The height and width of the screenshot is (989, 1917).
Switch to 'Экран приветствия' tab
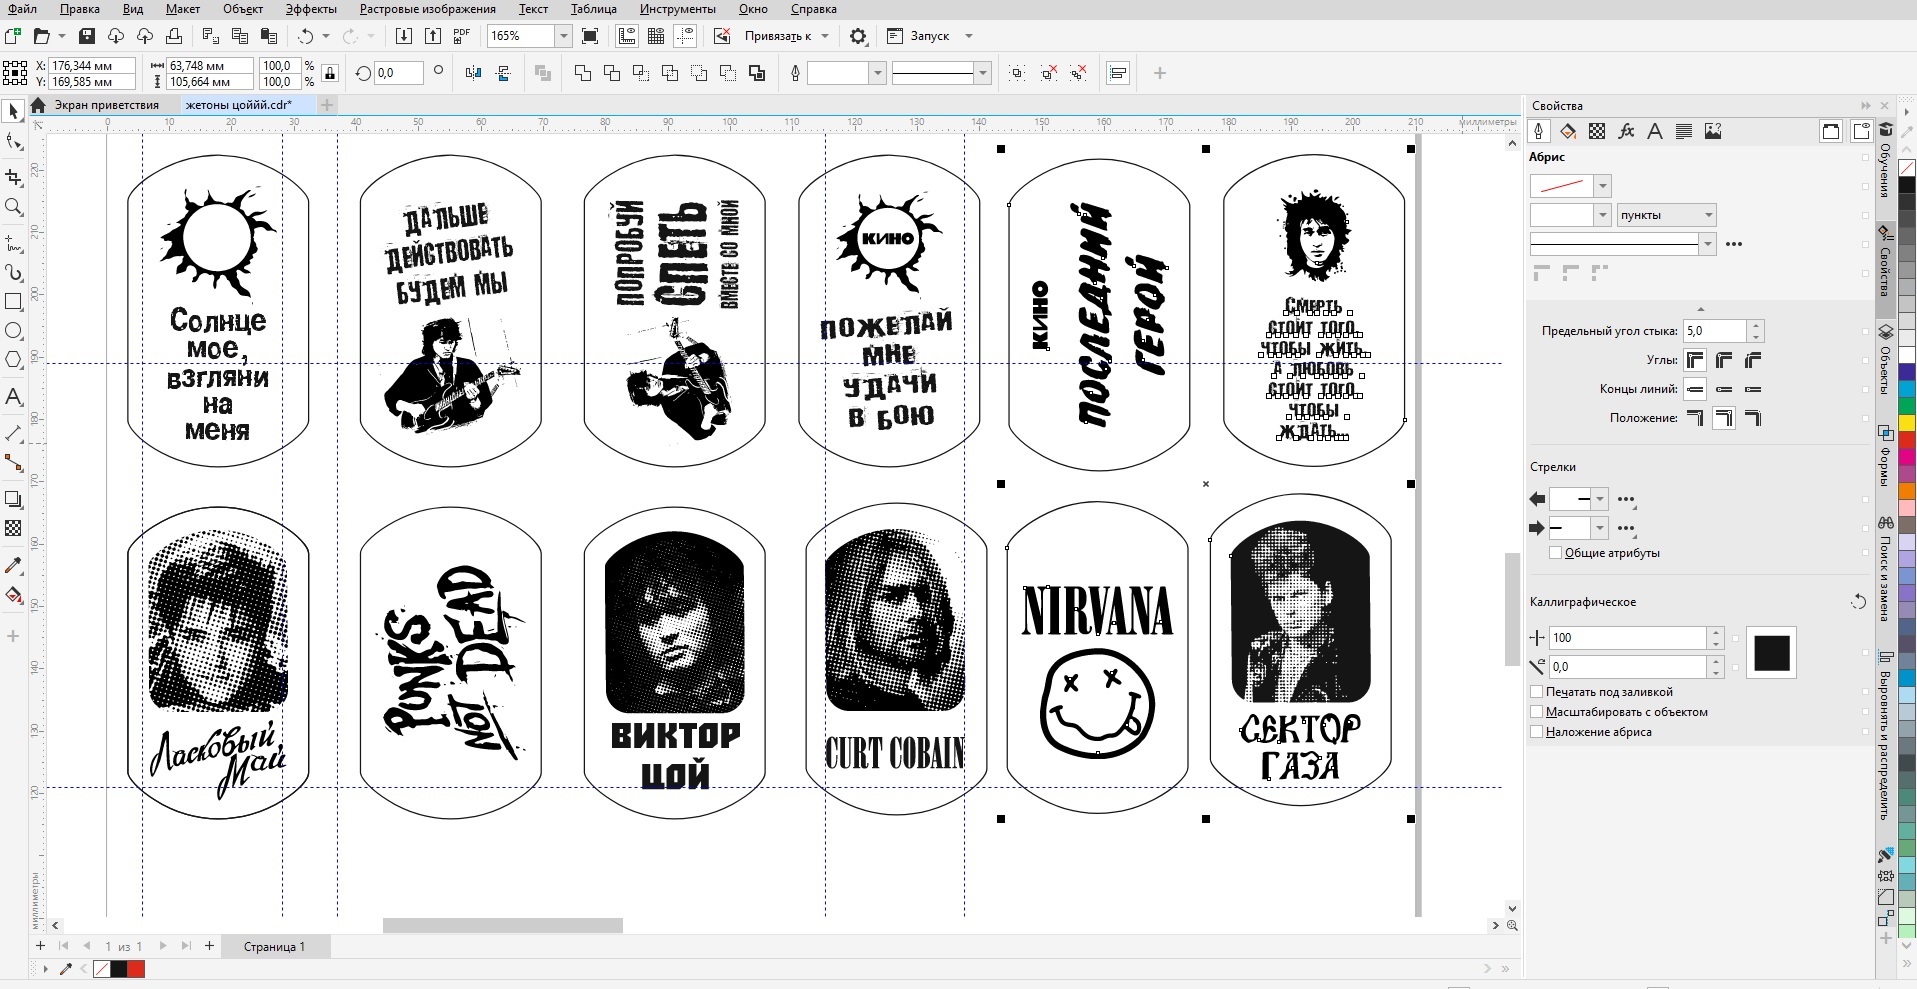[x=106, y=105]
